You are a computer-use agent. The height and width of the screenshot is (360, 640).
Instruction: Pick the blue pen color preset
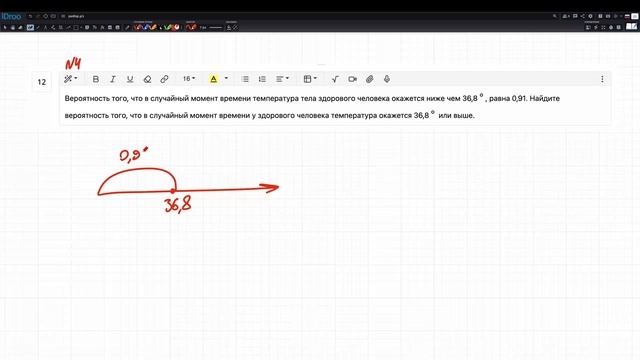point(146,27)
